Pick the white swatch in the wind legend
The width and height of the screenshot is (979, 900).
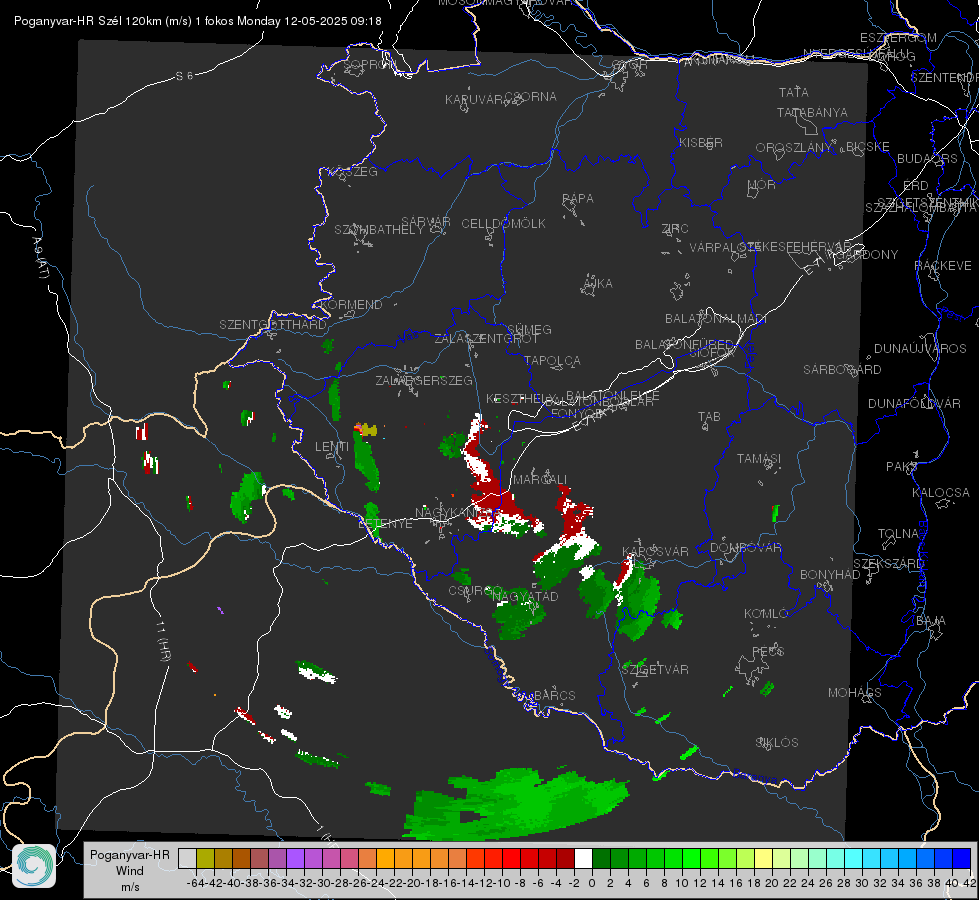583,858
